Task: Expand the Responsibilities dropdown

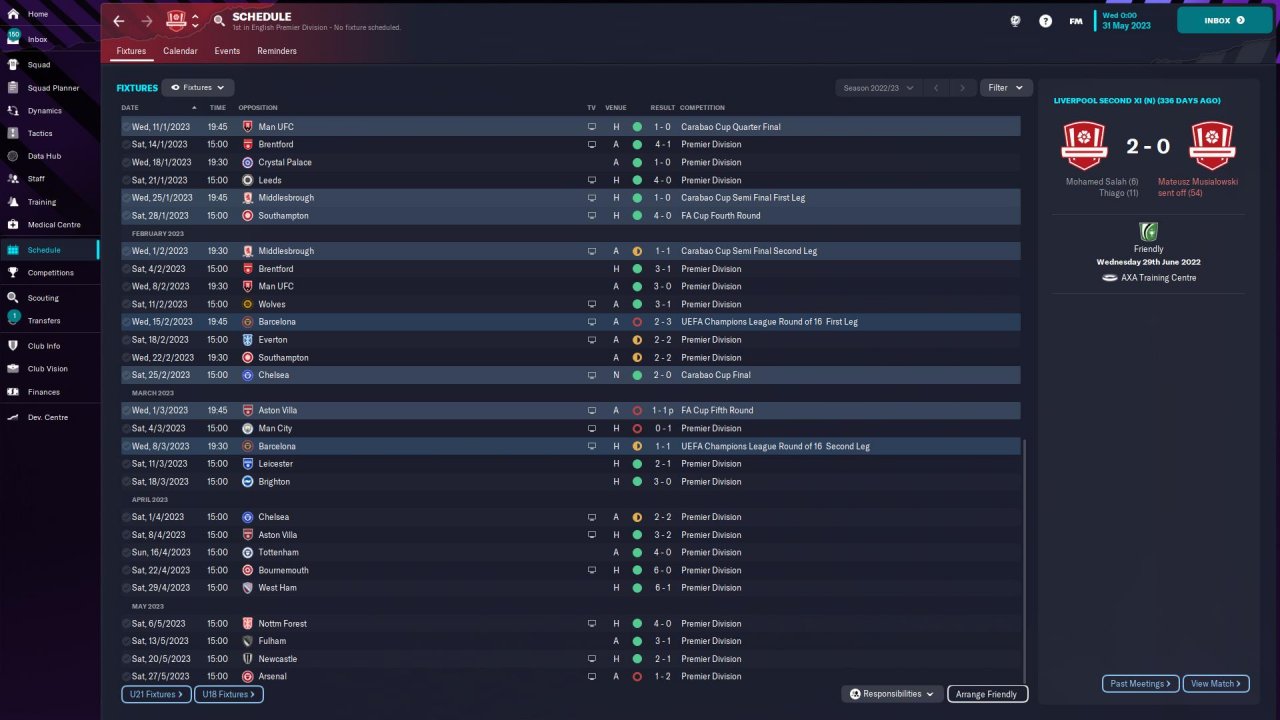Action: tap(892, 694)
